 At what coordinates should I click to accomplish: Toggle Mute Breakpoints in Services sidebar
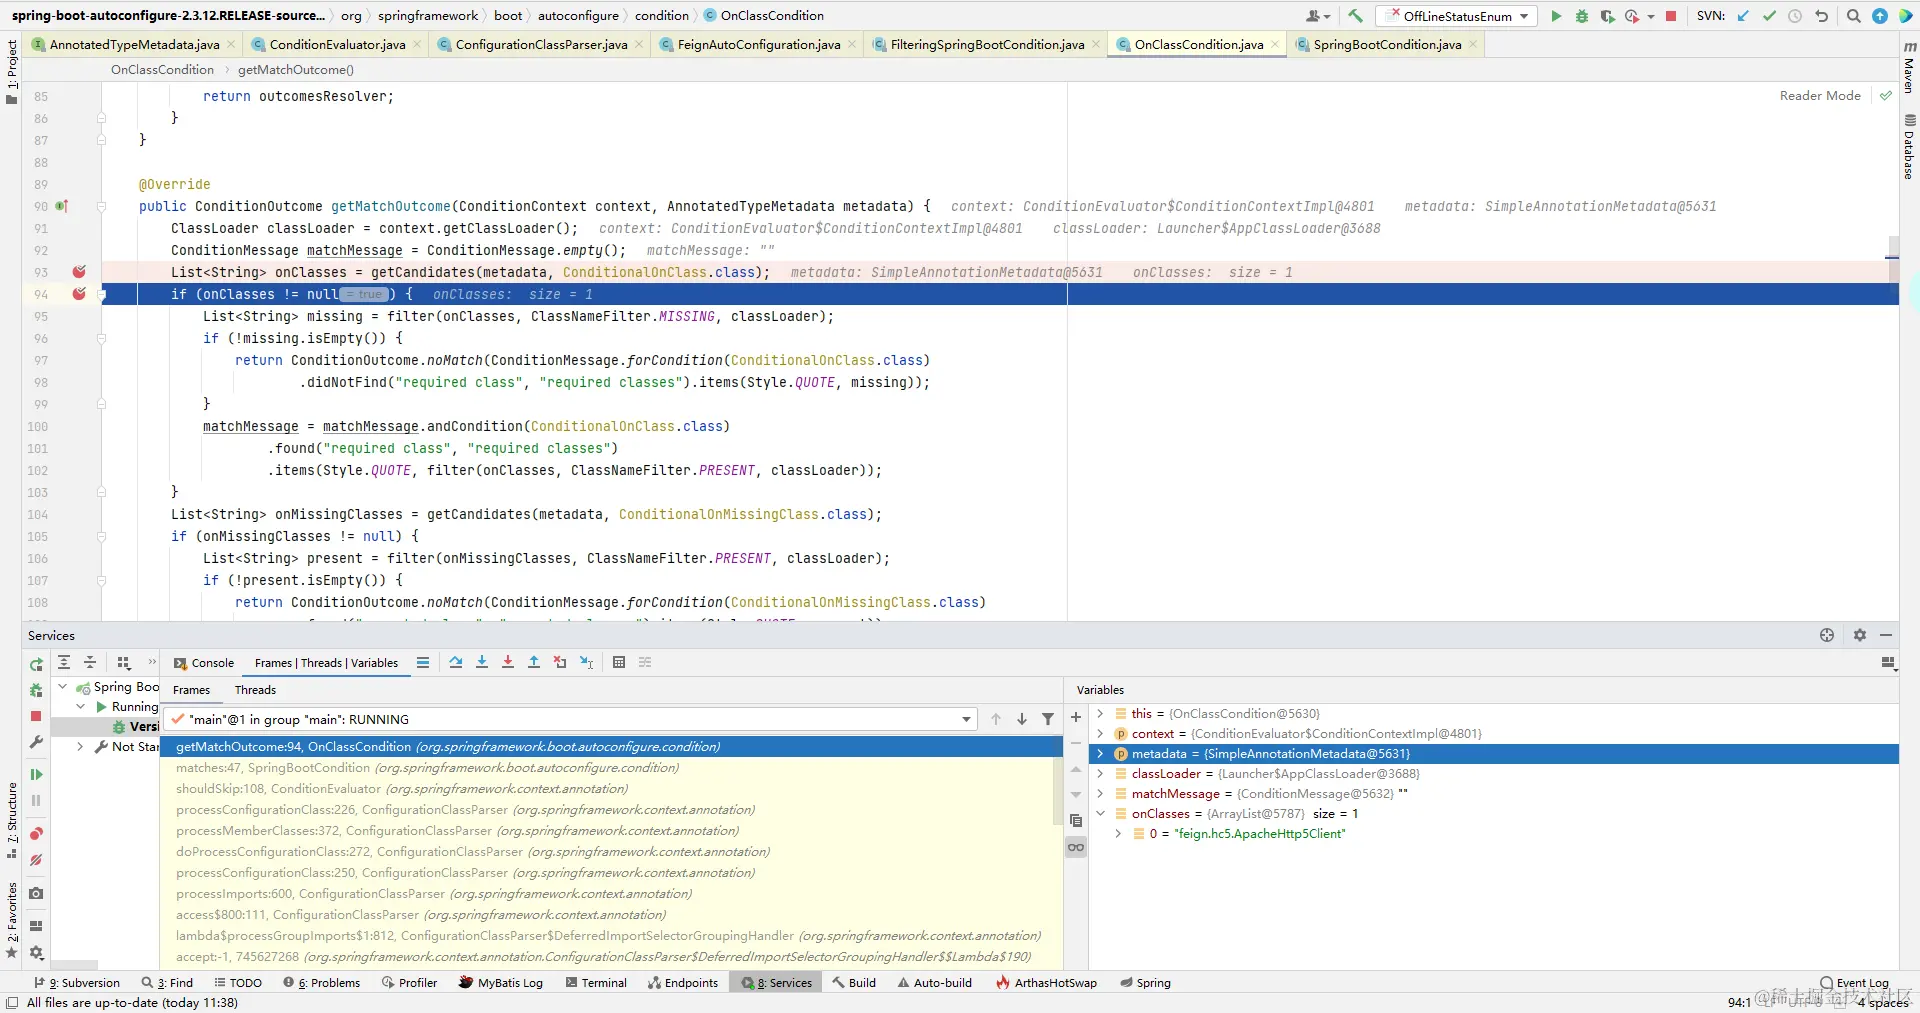click(36, 860)
